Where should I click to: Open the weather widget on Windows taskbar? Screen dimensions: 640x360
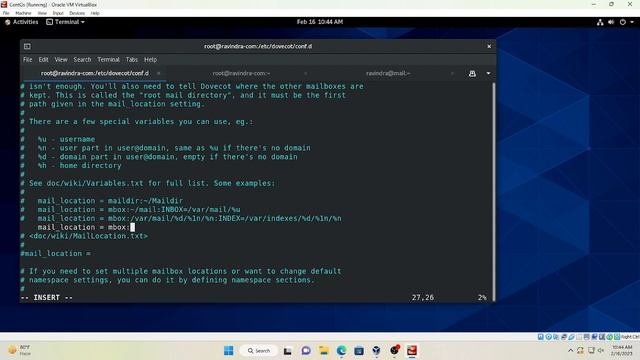coord(20,350)
